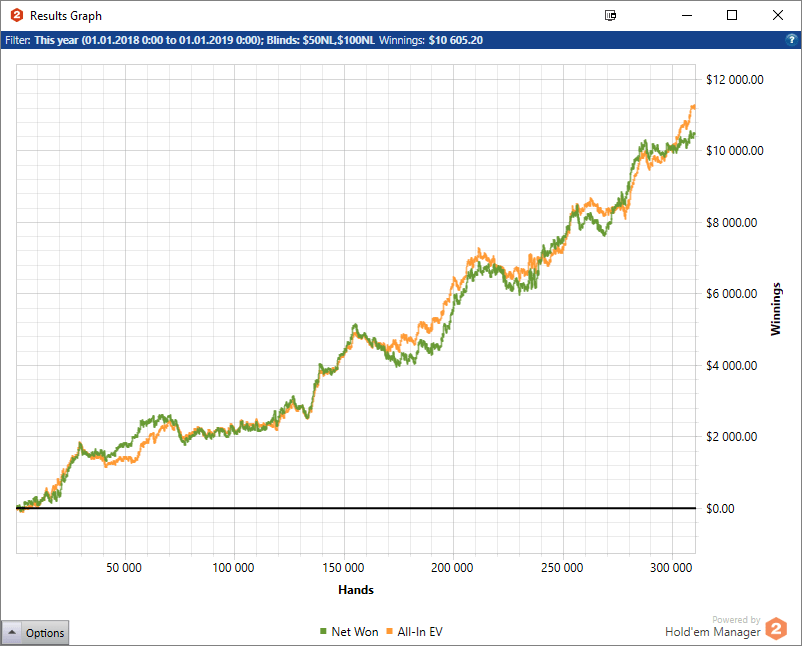Click the app icon in title bar
This screenshot has height=646, width=802.
coord(16,16)
